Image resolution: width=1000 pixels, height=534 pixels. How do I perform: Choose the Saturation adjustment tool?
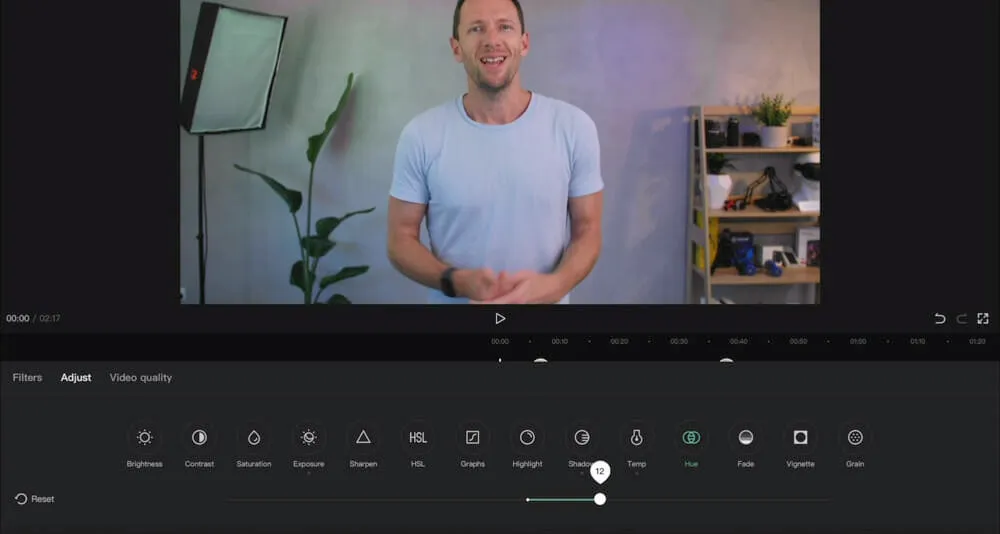pos(254,438)
